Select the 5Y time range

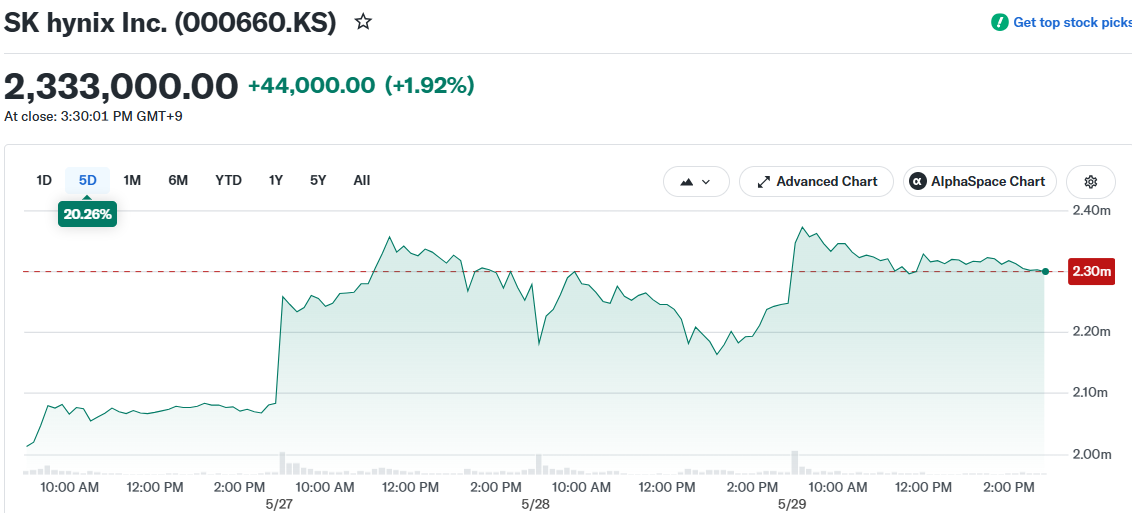coord(318,180)
